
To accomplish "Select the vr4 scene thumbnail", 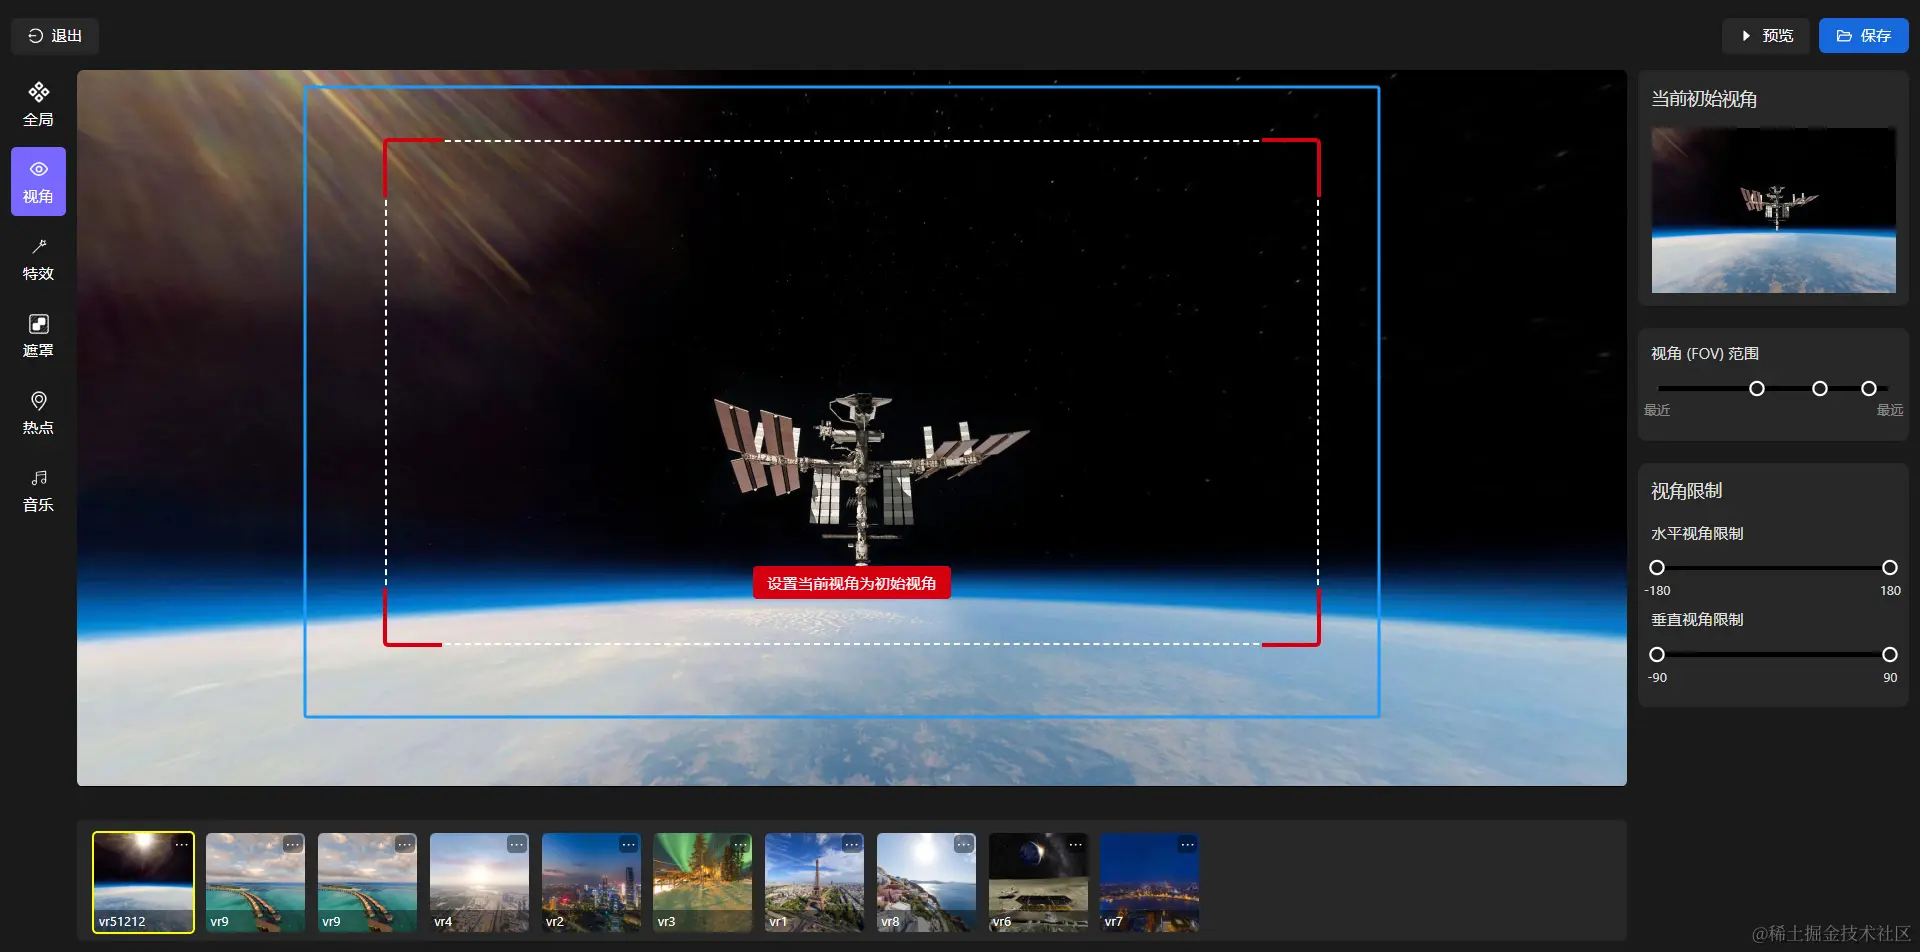I will pos(479,883).
